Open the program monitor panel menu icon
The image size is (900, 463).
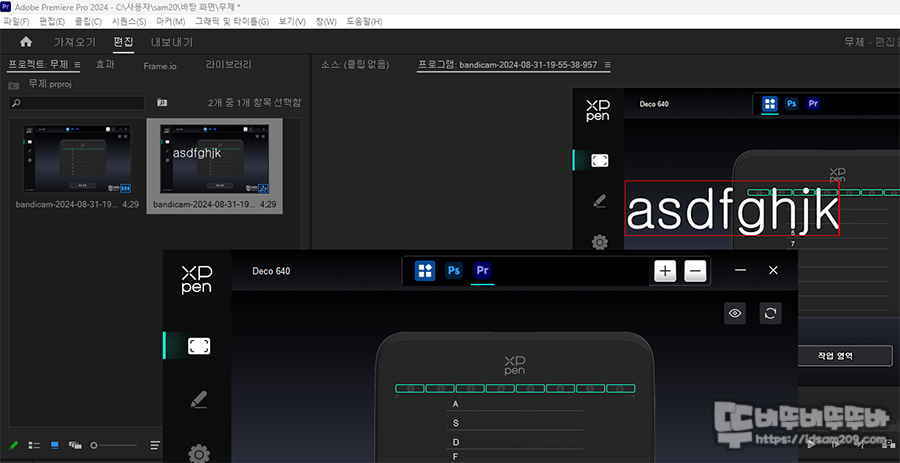[x=608, y=65]
